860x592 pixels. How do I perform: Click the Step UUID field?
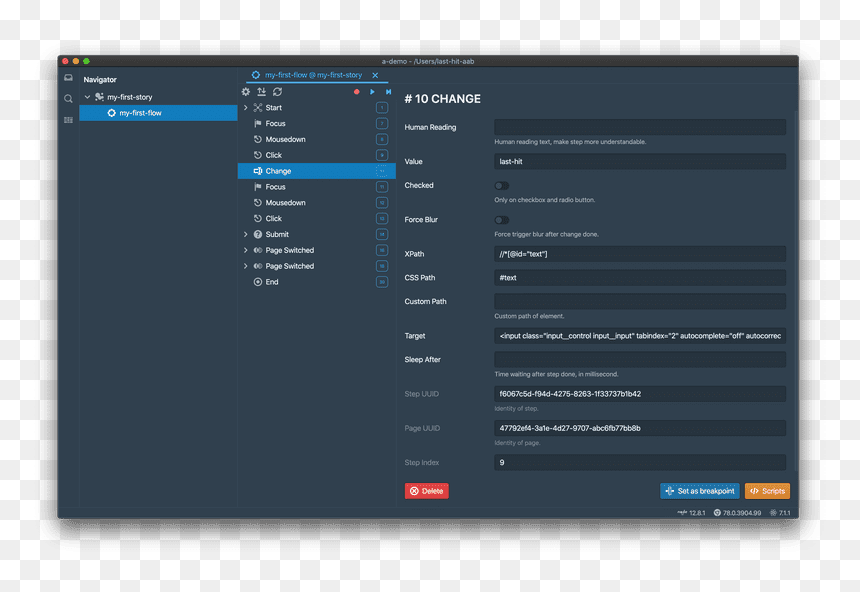[x=640, y=394]
